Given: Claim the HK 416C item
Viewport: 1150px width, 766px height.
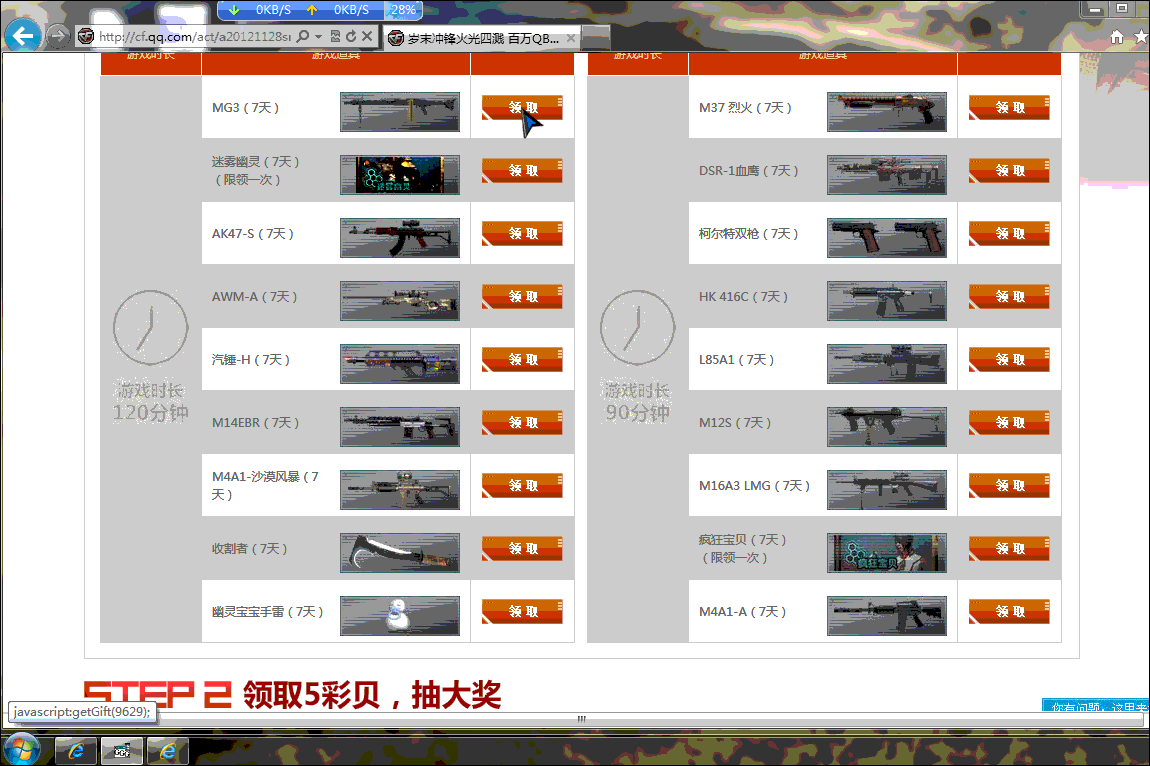Looking at the screenshot, I should (1009, 296).
